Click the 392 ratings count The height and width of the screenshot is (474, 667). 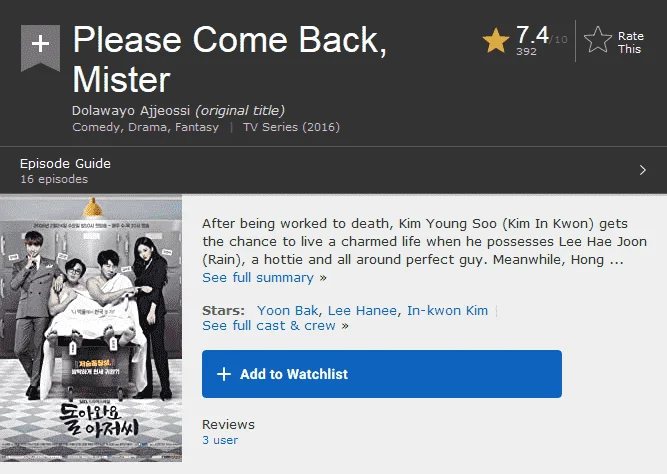click(526, 51)
